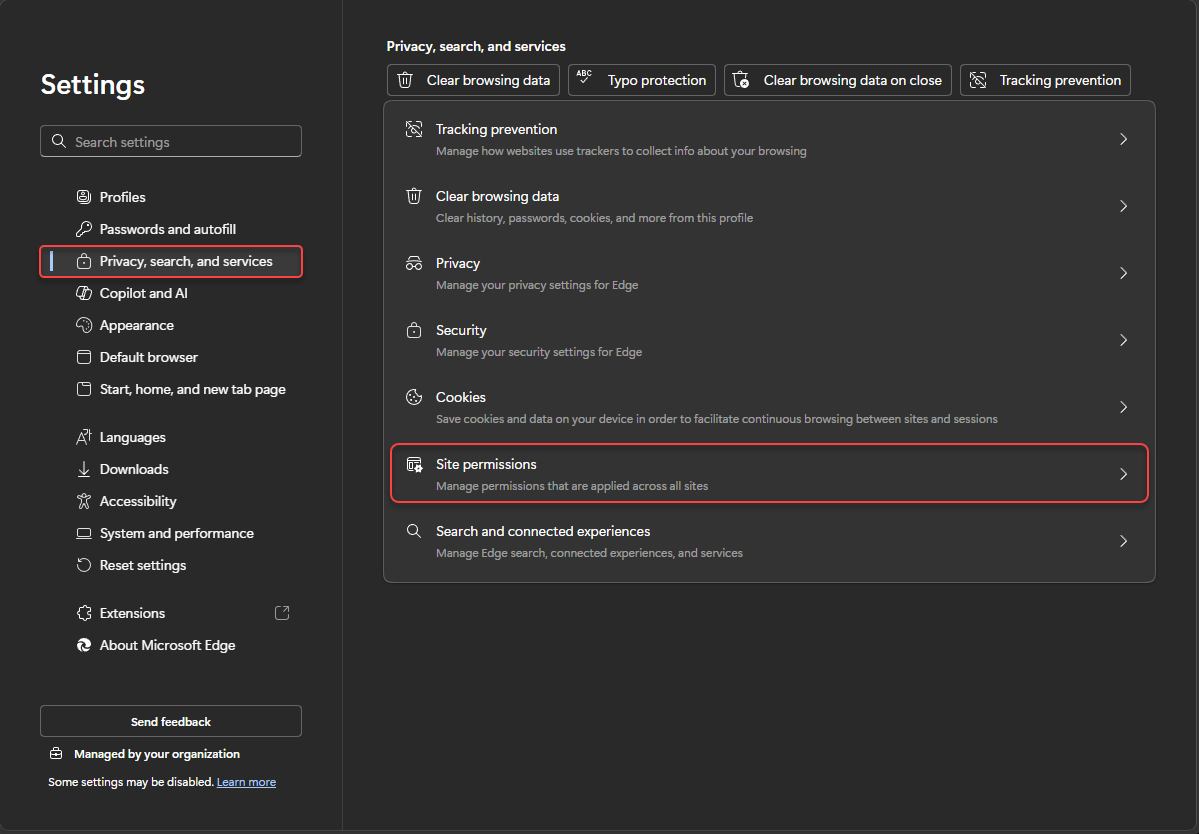The height and width of the screenshot is (834, 1199).
Task: Open Search and connected experiences chevron
Action: click(1123, 541)
